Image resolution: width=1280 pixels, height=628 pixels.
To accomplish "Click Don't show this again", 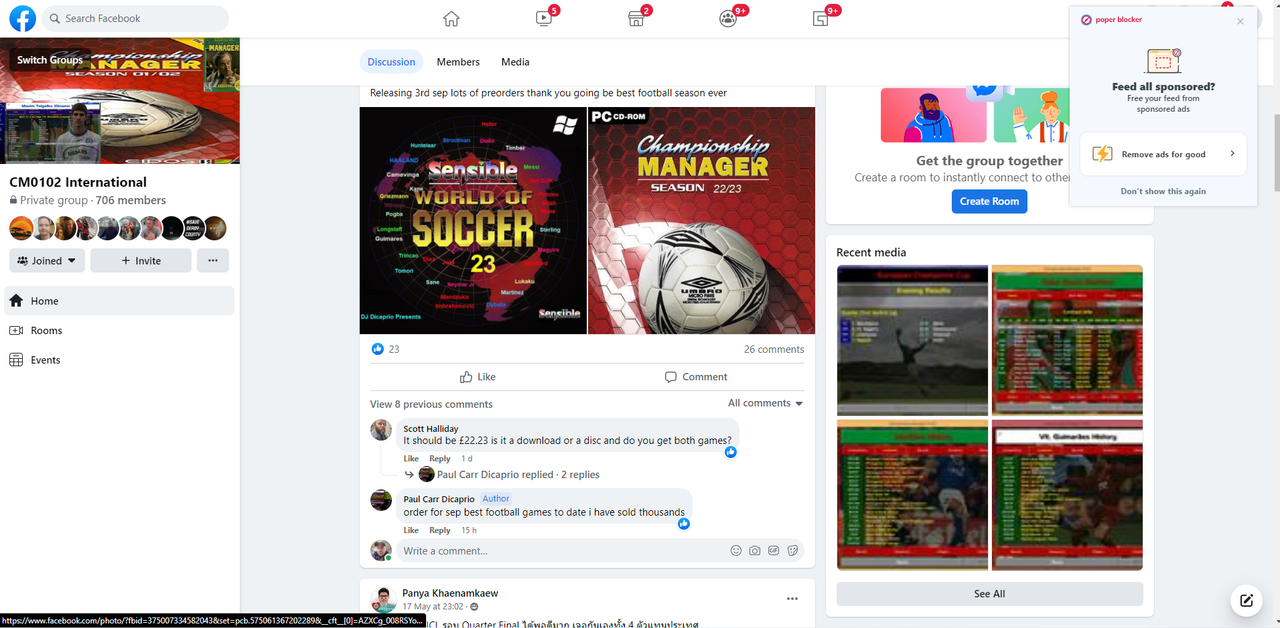I will tap(1163, 191).
